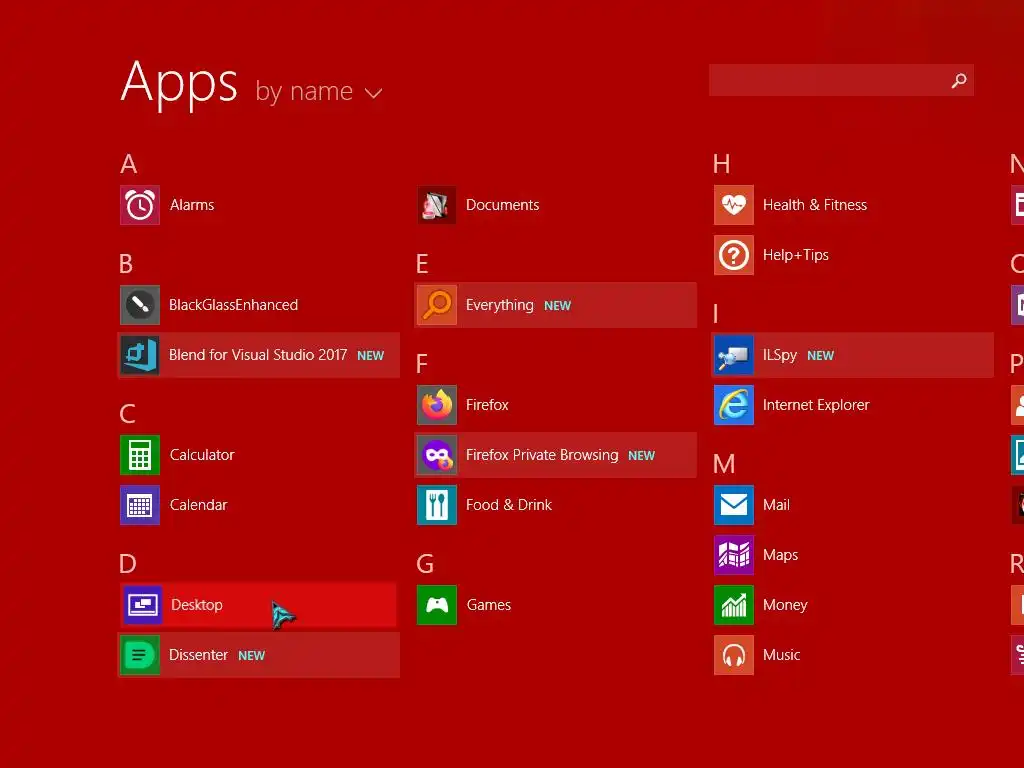1024x768 pixels.
Task: Click the 'Food & Drink' label
Action: pyautogui.click(x=509, y=505)
